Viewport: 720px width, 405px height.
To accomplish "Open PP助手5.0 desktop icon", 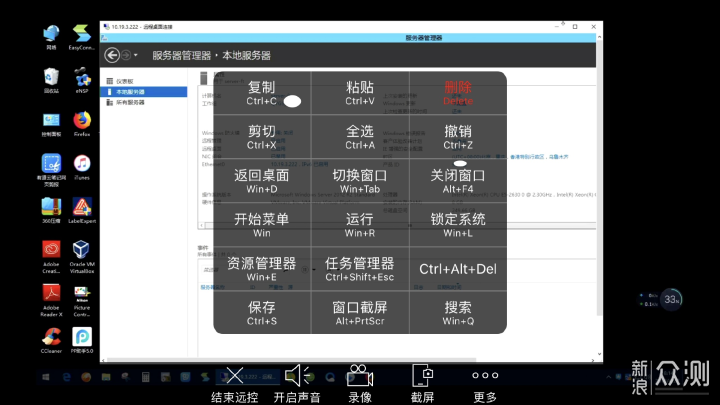I will click(x=82, y=340).
